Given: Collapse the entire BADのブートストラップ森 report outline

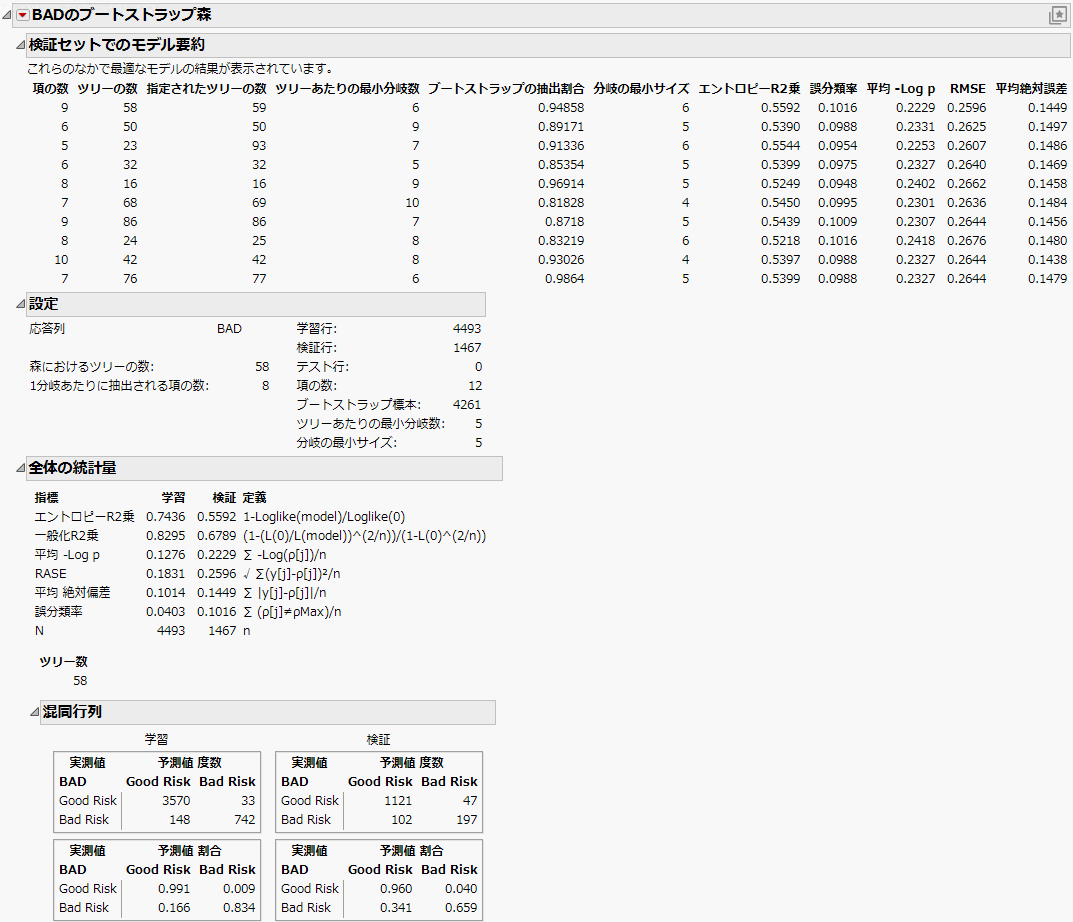Looking at the screenshot, I should tap(4, 16).
